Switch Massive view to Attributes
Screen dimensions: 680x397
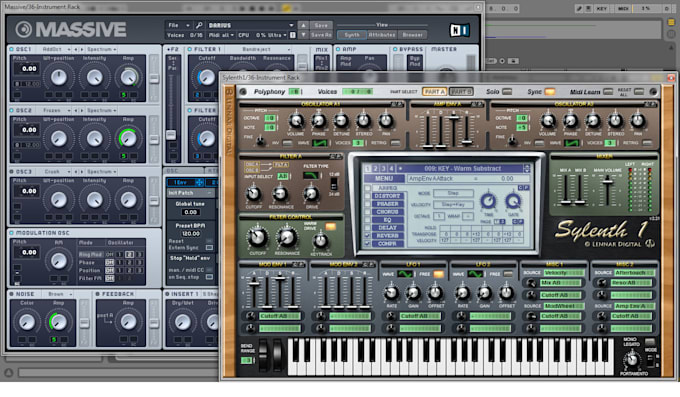382,35
